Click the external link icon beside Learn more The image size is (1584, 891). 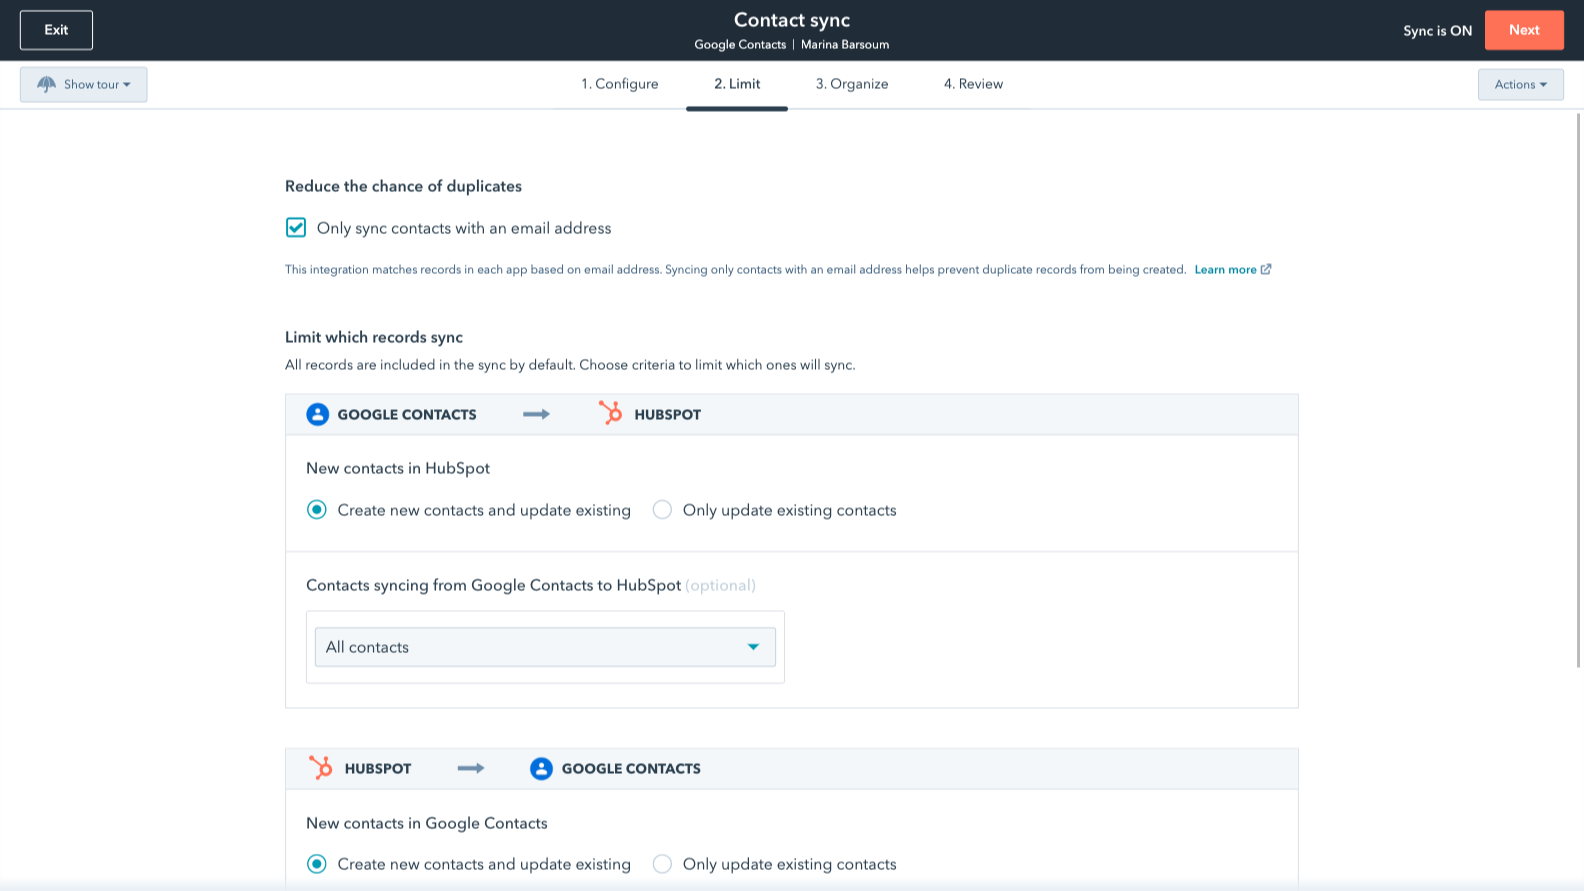(x=1266, y=269)
